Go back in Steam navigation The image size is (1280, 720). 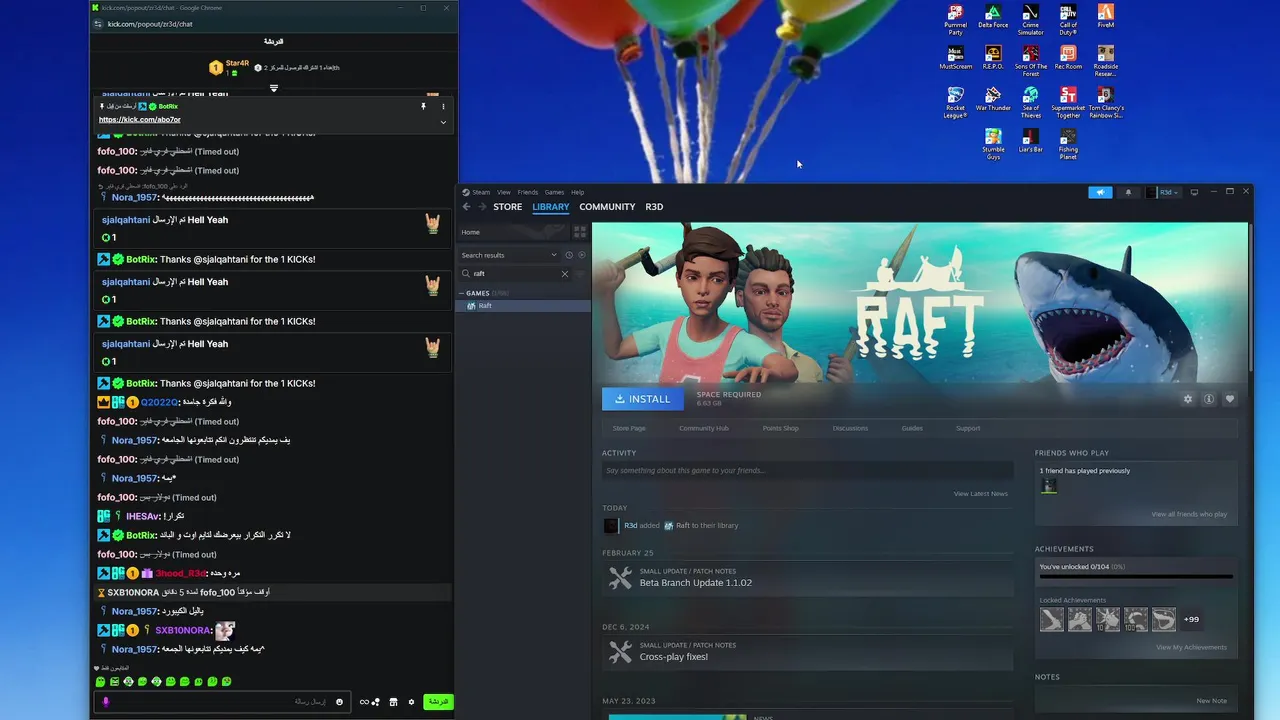466,207
